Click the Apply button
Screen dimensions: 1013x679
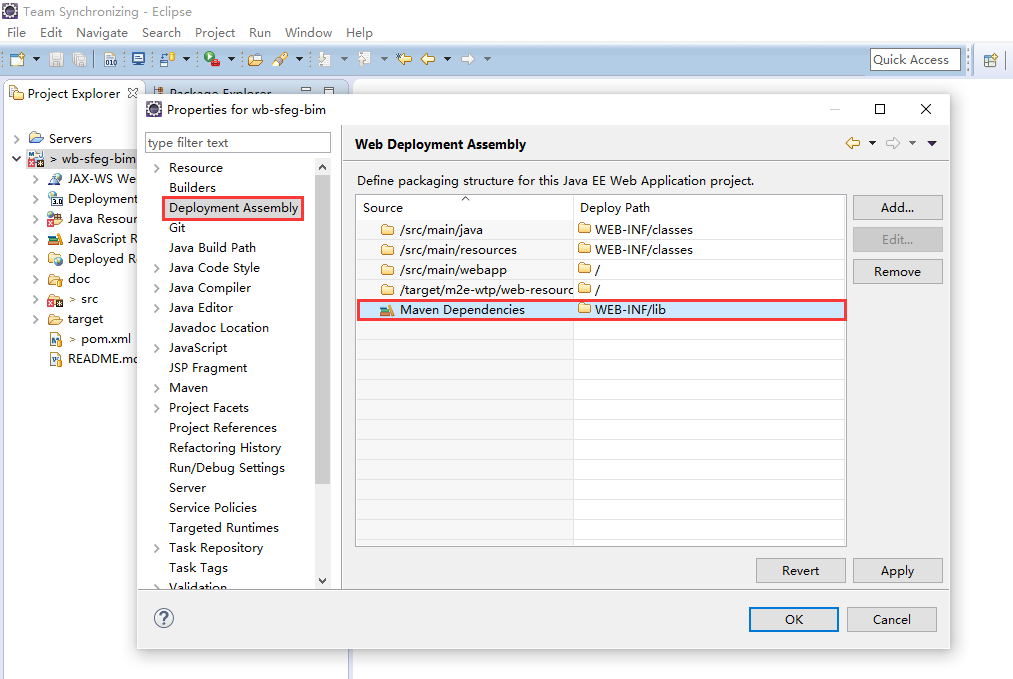click(897, 571)
